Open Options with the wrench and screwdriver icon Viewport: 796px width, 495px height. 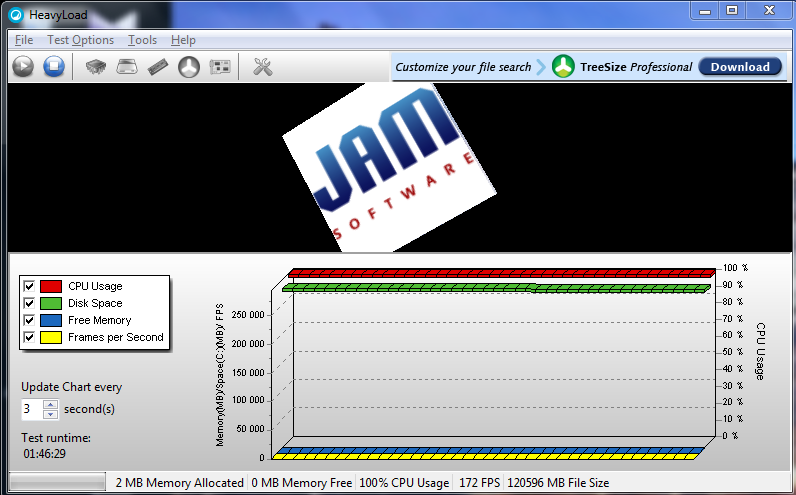pyautogui.click(x=262, y=67)
